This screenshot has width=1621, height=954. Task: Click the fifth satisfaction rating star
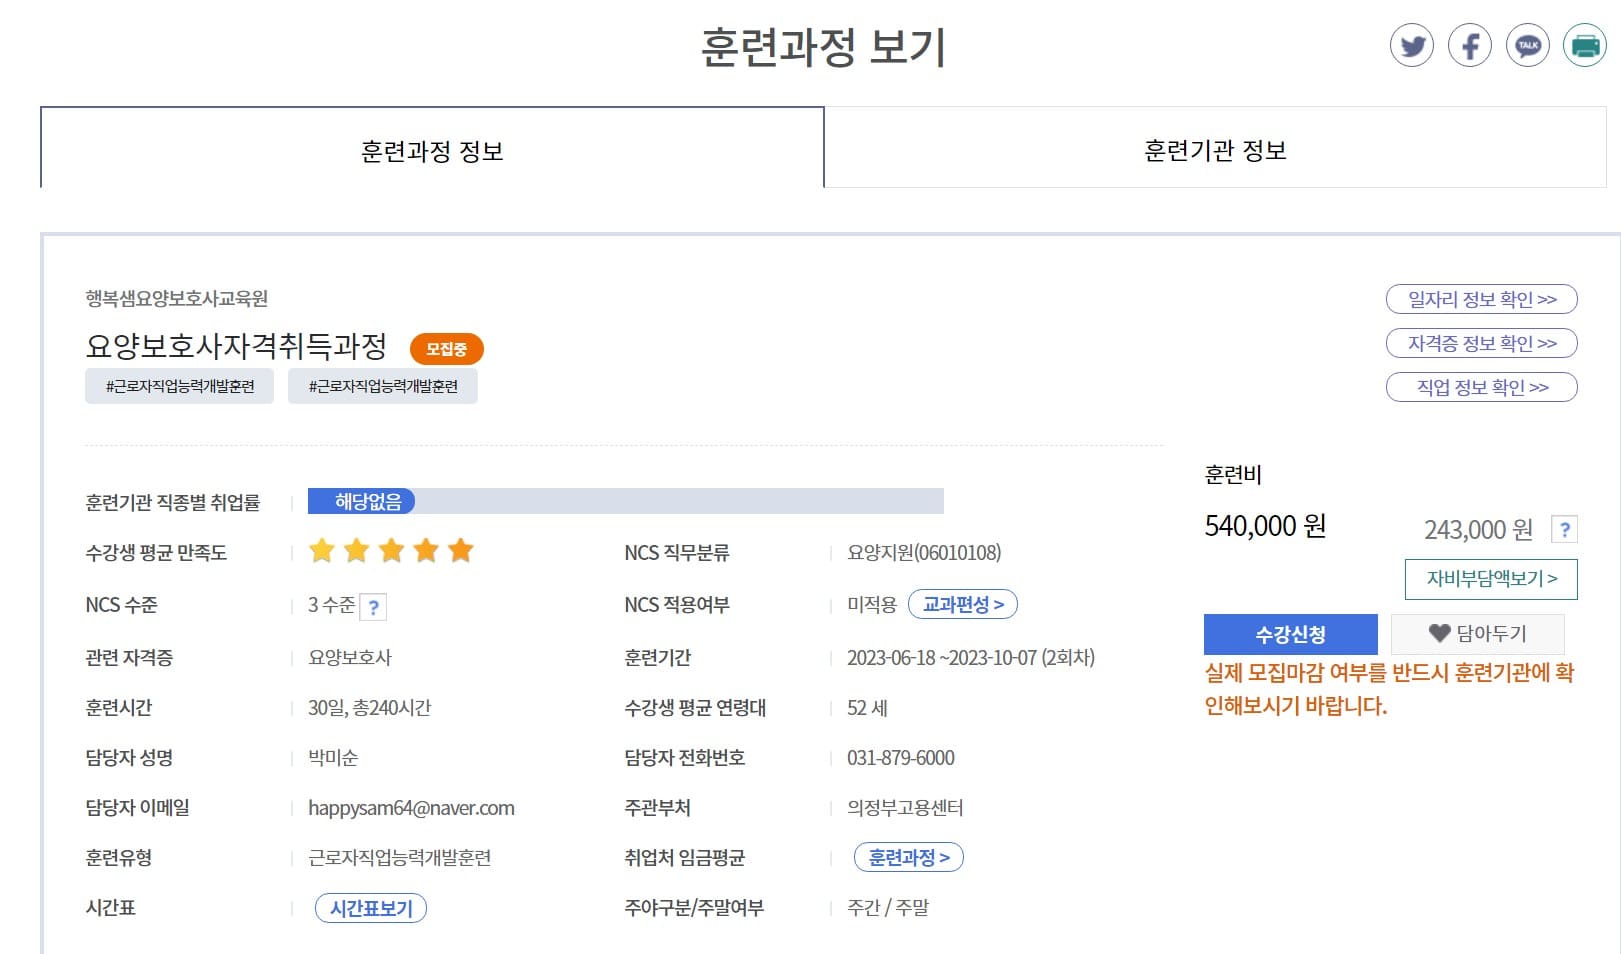tap(461, 550)
